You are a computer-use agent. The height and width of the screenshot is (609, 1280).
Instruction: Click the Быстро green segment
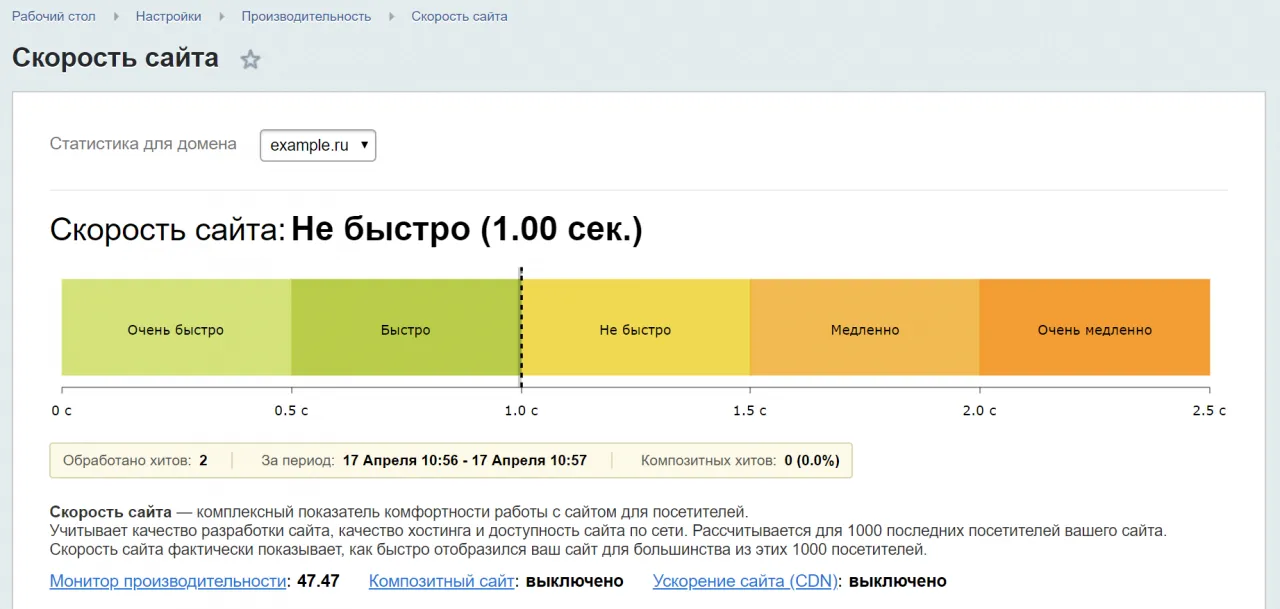[405, 329]
